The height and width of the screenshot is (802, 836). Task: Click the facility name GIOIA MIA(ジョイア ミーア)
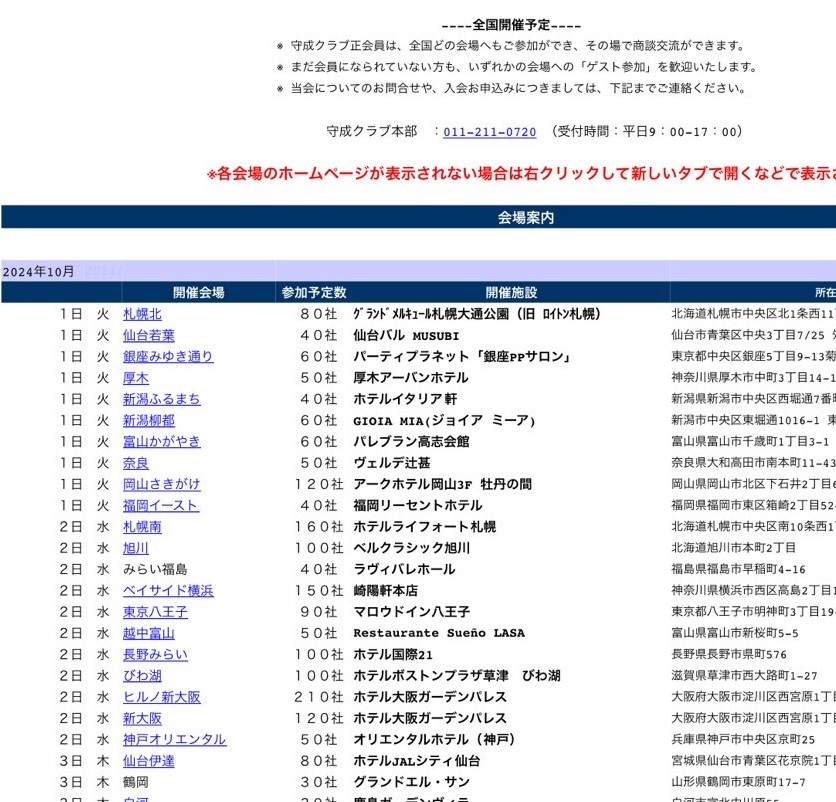(444, 421)
